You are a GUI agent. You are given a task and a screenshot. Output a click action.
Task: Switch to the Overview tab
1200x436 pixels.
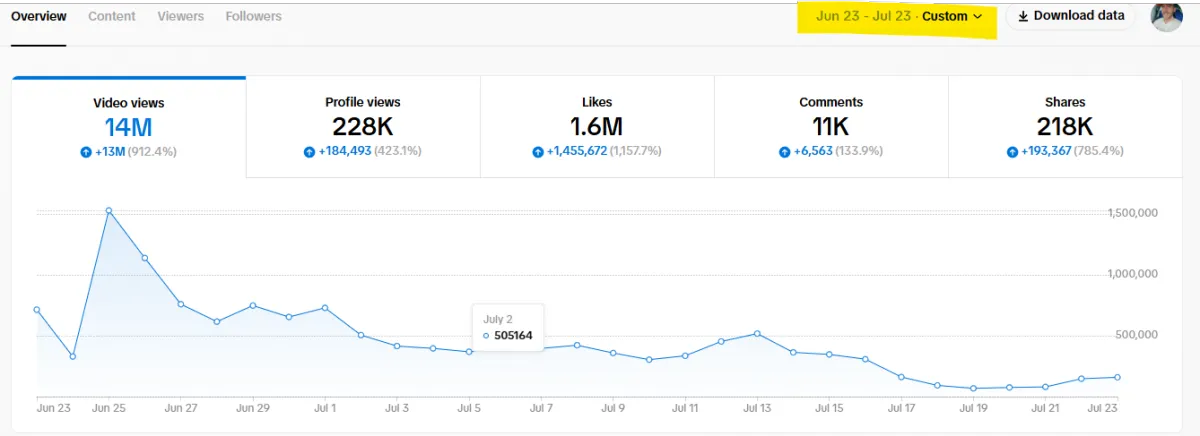[39, 16]
